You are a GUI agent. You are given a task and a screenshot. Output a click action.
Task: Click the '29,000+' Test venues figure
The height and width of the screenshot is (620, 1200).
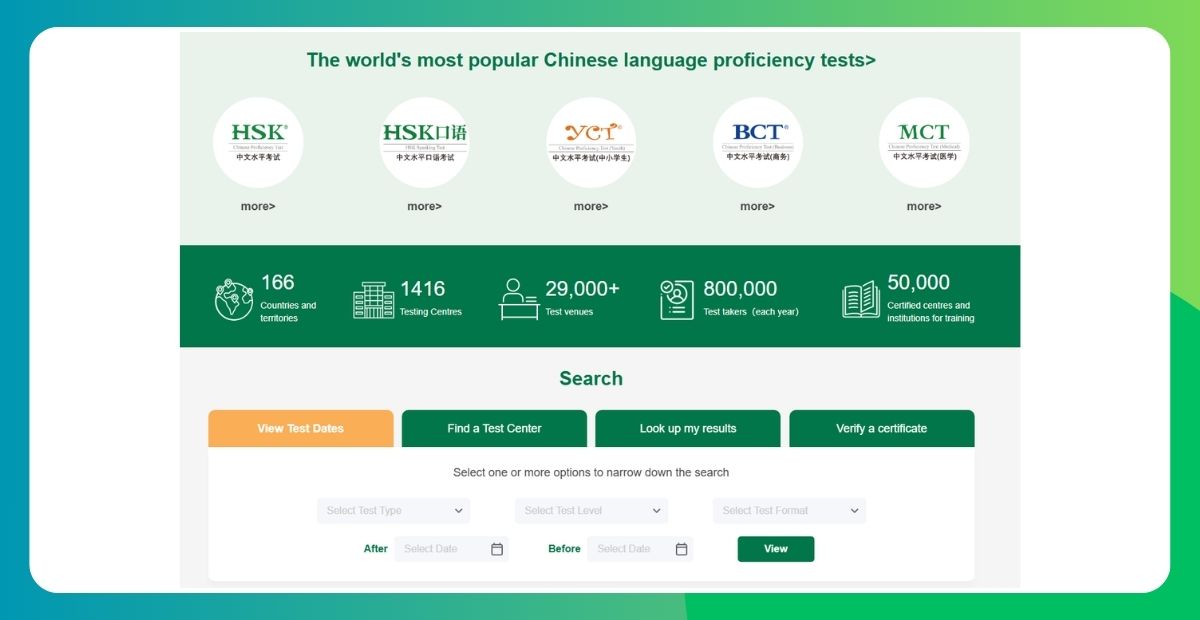582,289
